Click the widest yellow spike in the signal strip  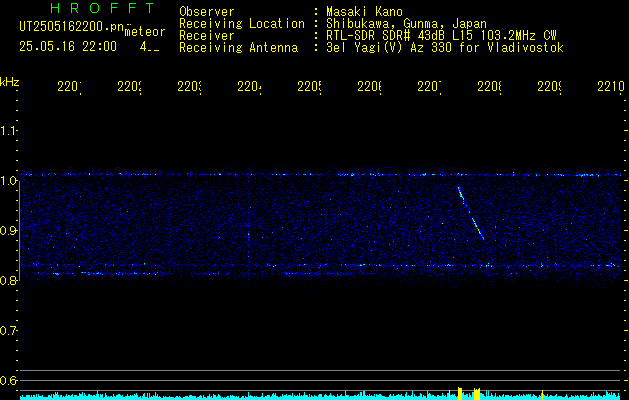tap(477, 394)
